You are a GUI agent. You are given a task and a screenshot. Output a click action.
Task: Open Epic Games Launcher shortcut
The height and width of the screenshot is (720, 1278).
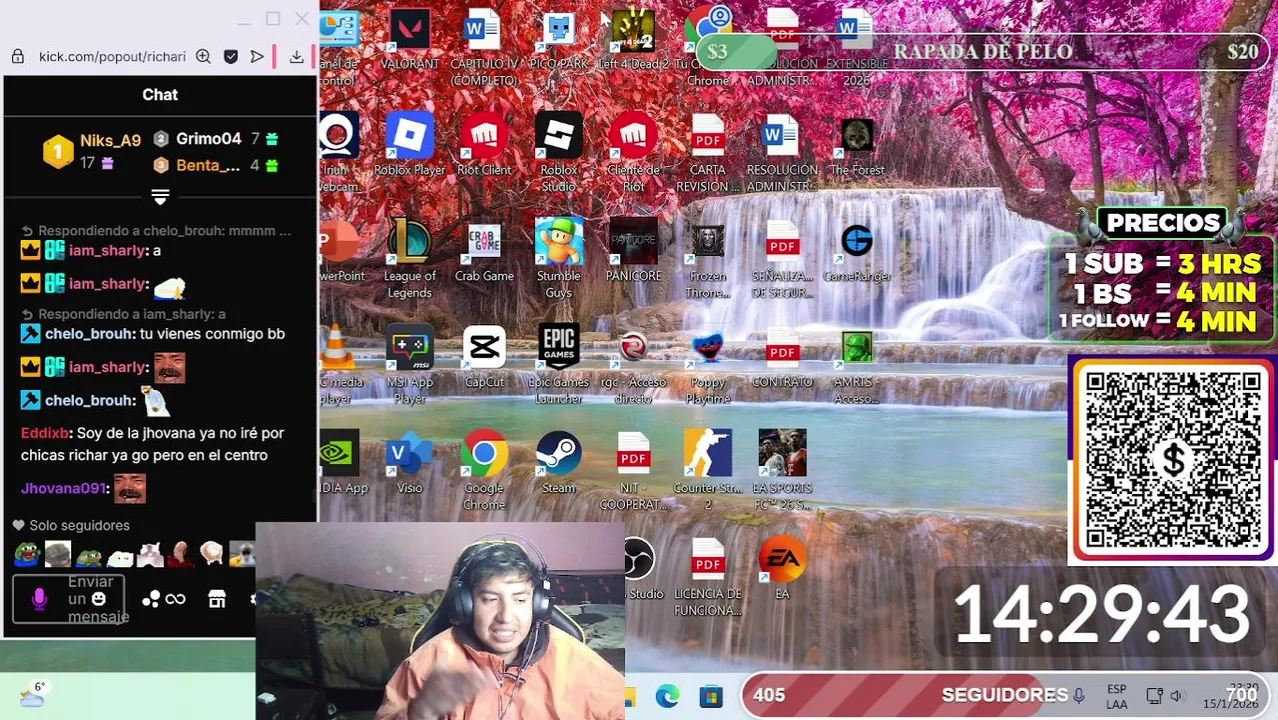point(559,365)
